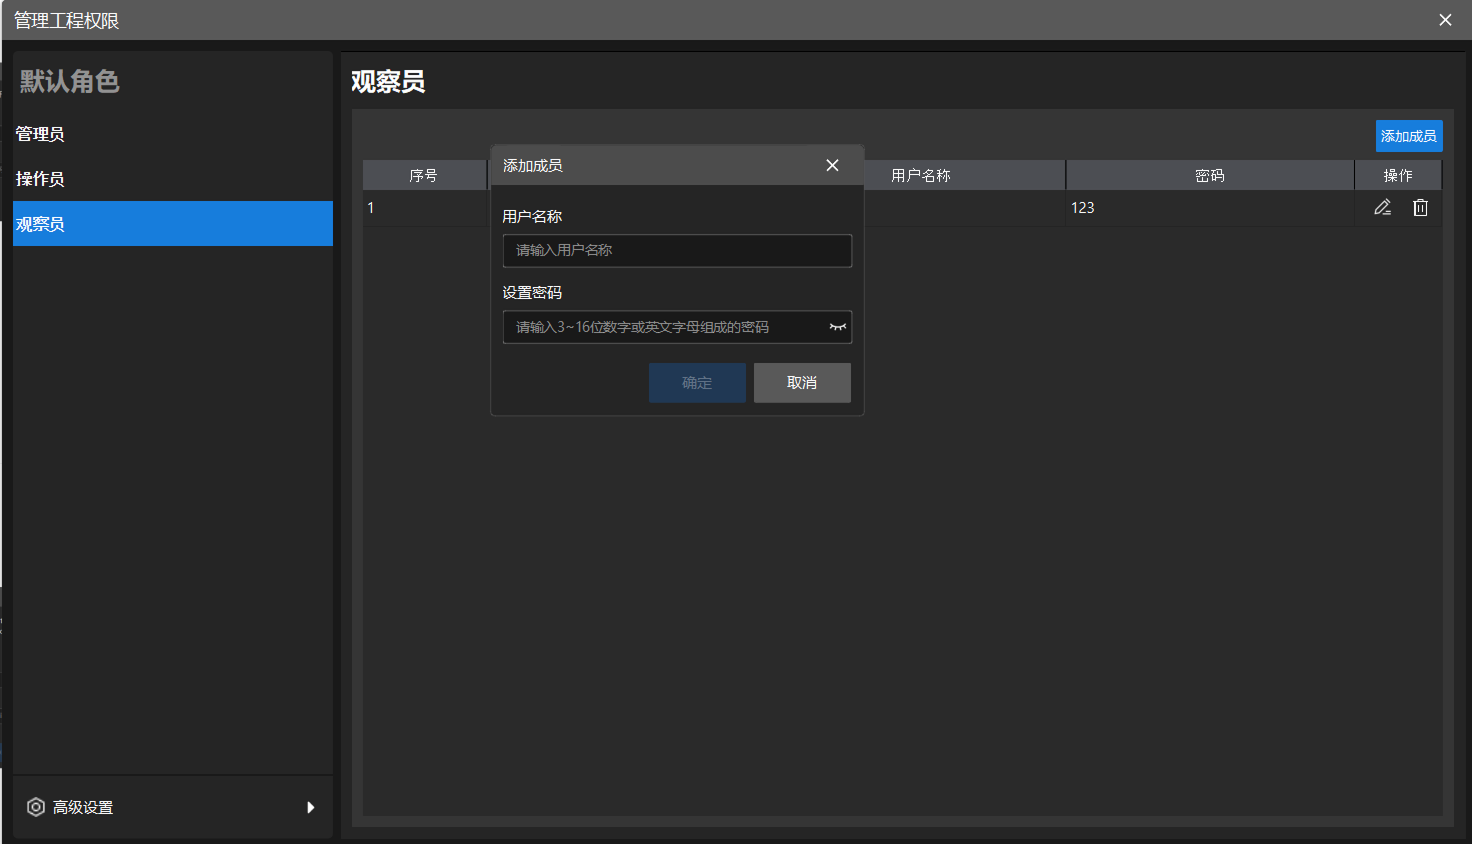1472x844 pixels.
Task: Delete member 1 using the trash icon
Action: 1420,207
